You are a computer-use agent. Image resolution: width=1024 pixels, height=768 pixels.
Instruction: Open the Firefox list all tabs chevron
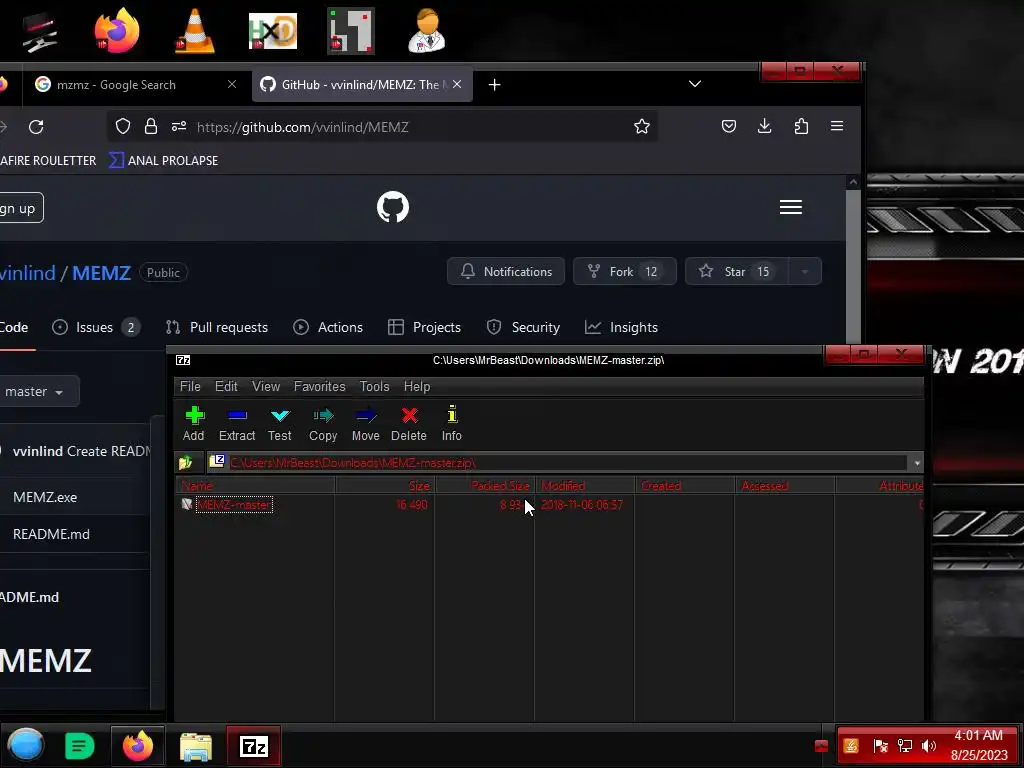click(x=695, y=84)
